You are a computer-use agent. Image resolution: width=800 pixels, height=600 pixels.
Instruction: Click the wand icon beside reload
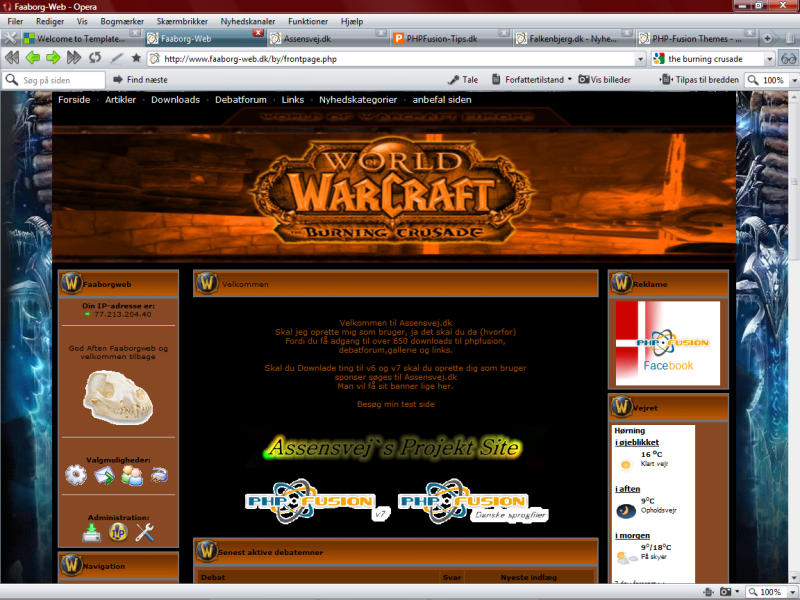coord(116,58)
